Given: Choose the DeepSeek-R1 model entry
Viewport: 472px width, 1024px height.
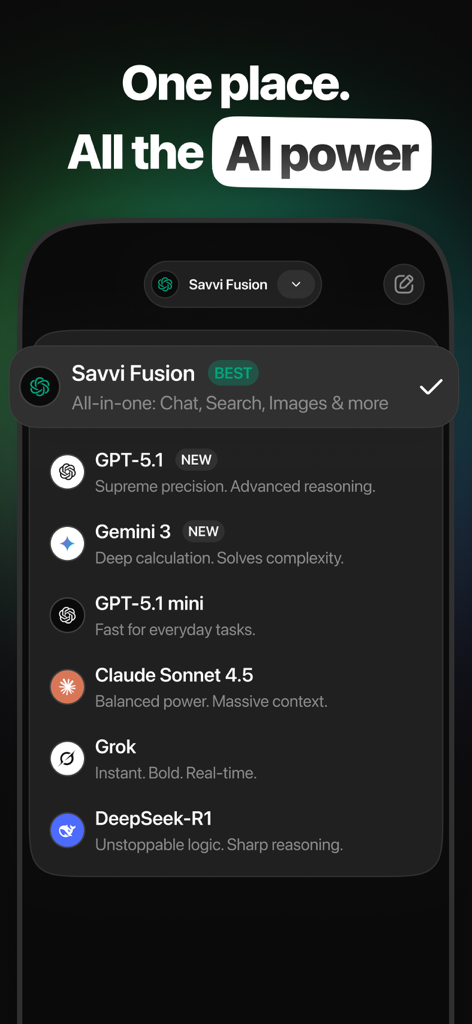Looking at the screenshot, I should (x=236, y=831).
